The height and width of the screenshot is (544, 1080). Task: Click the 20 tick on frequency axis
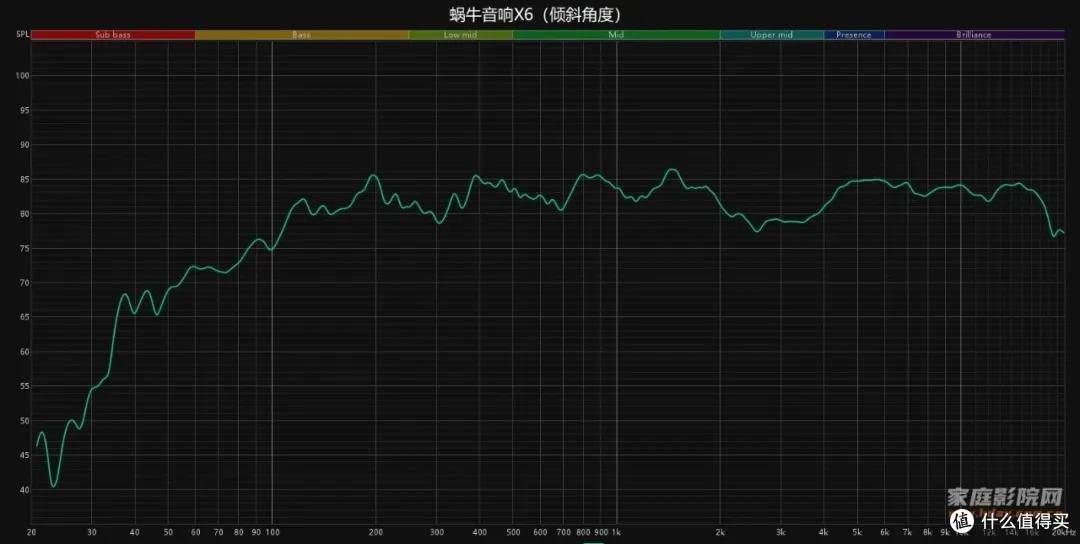coord(31,532)
